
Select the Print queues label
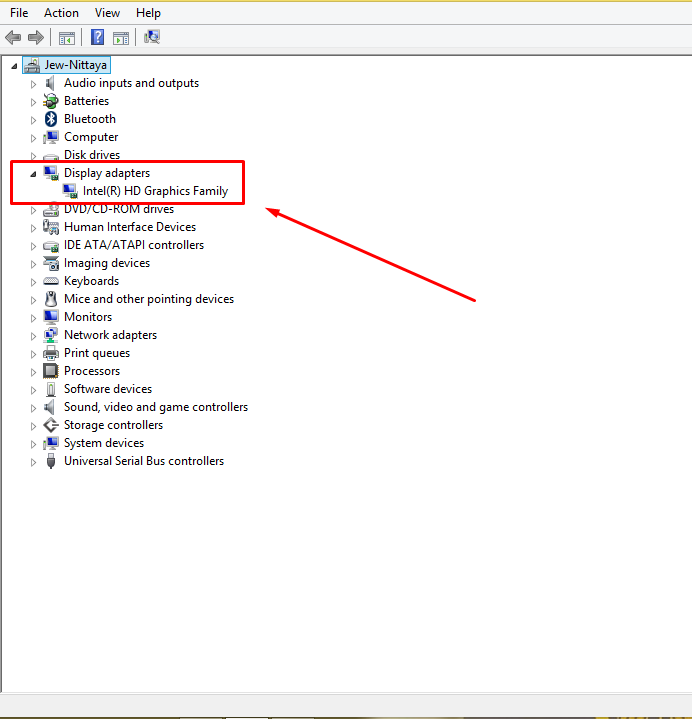tap(97, 353)
